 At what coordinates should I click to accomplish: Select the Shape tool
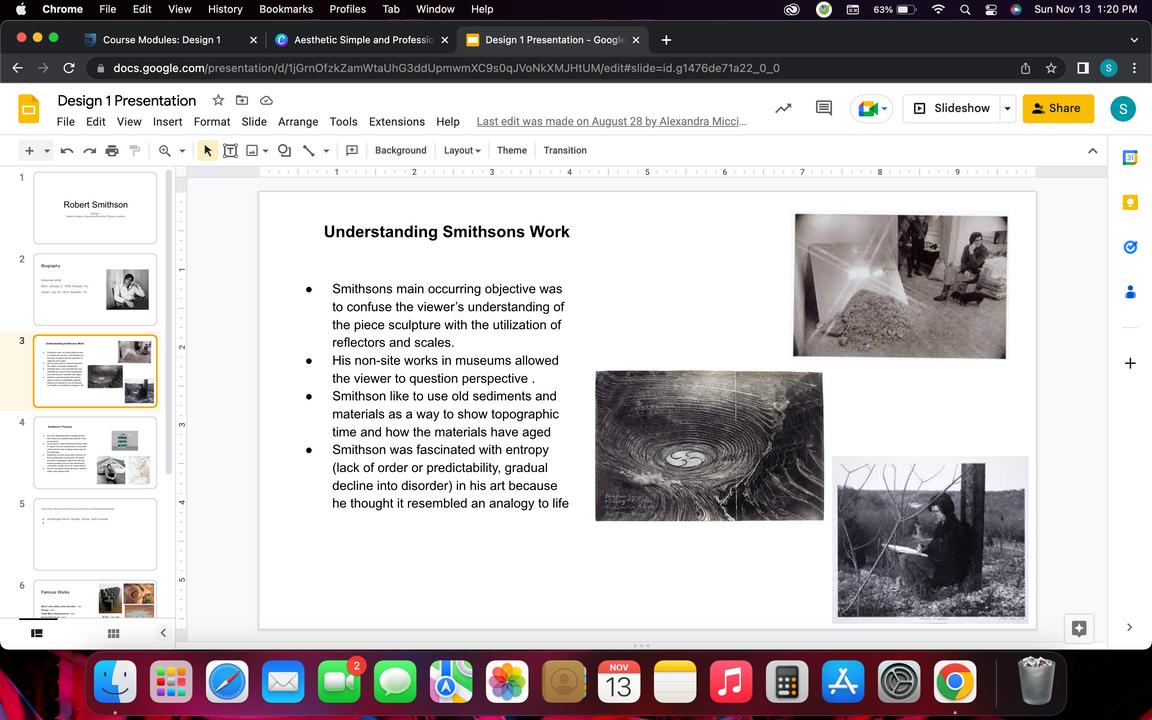click(x=284, y=151)
